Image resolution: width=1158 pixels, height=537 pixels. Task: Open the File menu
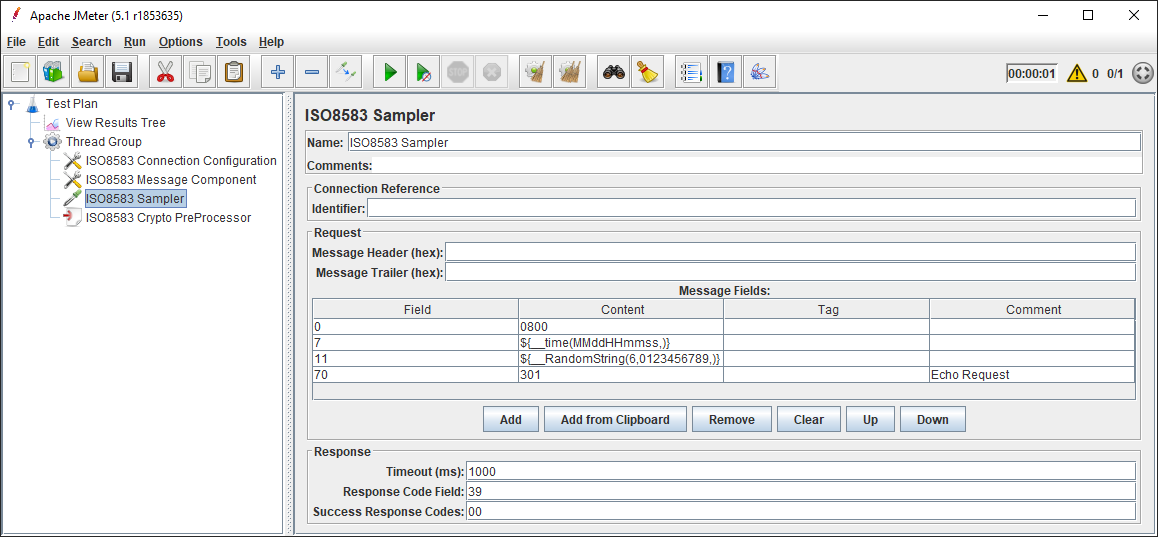pos(16,42)
